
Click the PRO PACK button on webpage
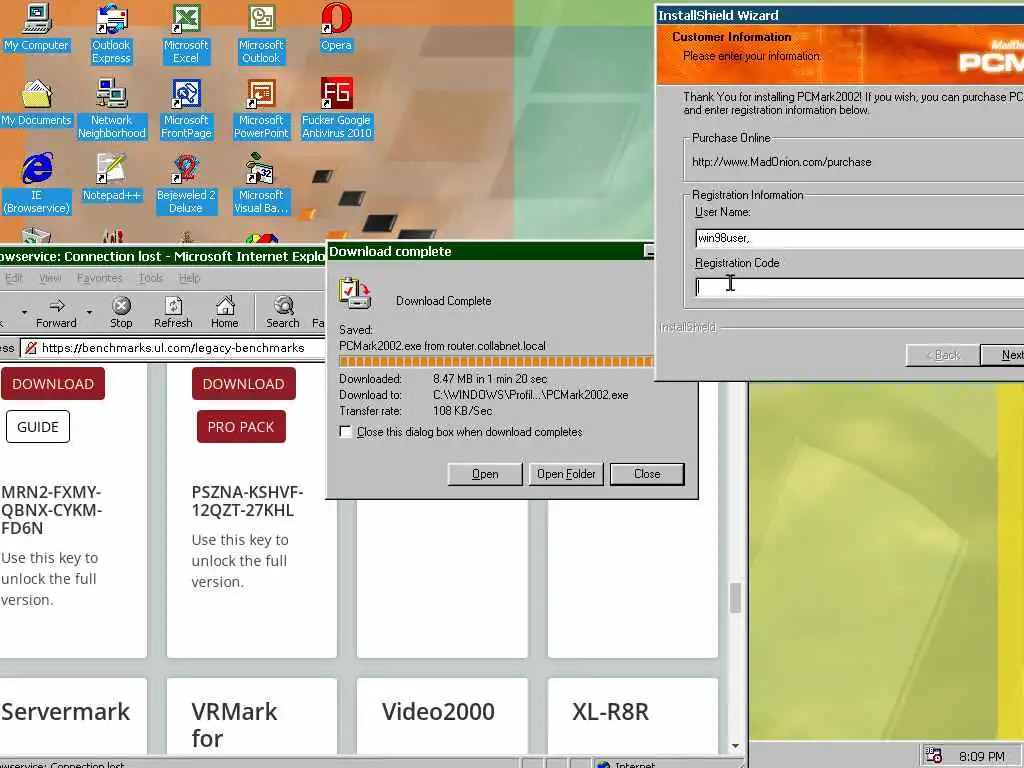241,426
